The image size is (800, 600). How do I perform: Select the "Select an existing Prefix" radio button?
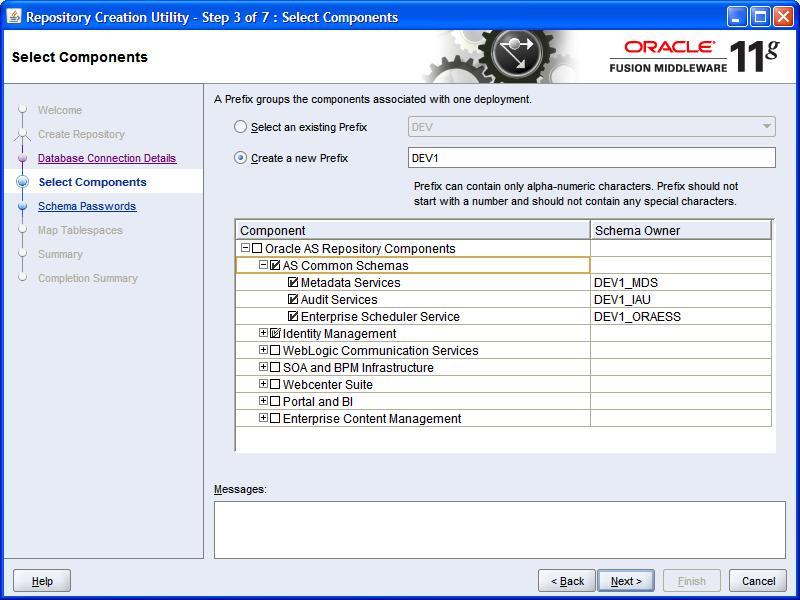coord(239,127)
